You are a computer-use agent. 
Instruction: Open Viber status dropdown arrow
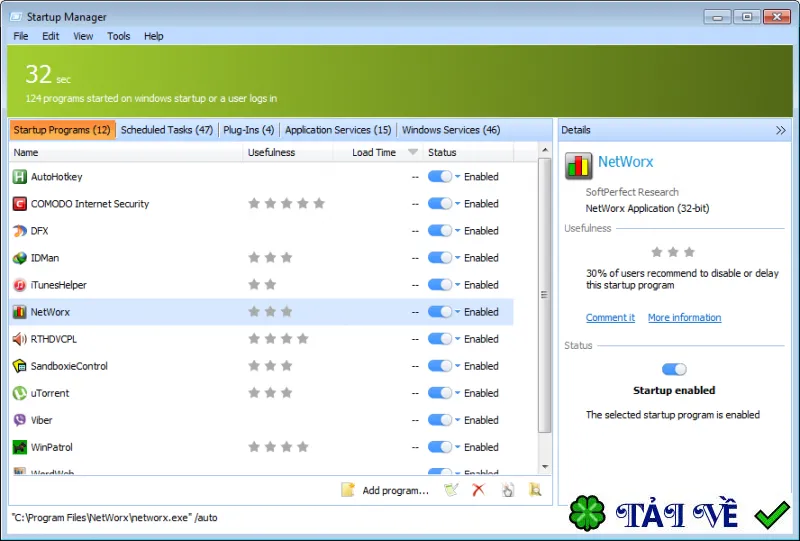458,420
